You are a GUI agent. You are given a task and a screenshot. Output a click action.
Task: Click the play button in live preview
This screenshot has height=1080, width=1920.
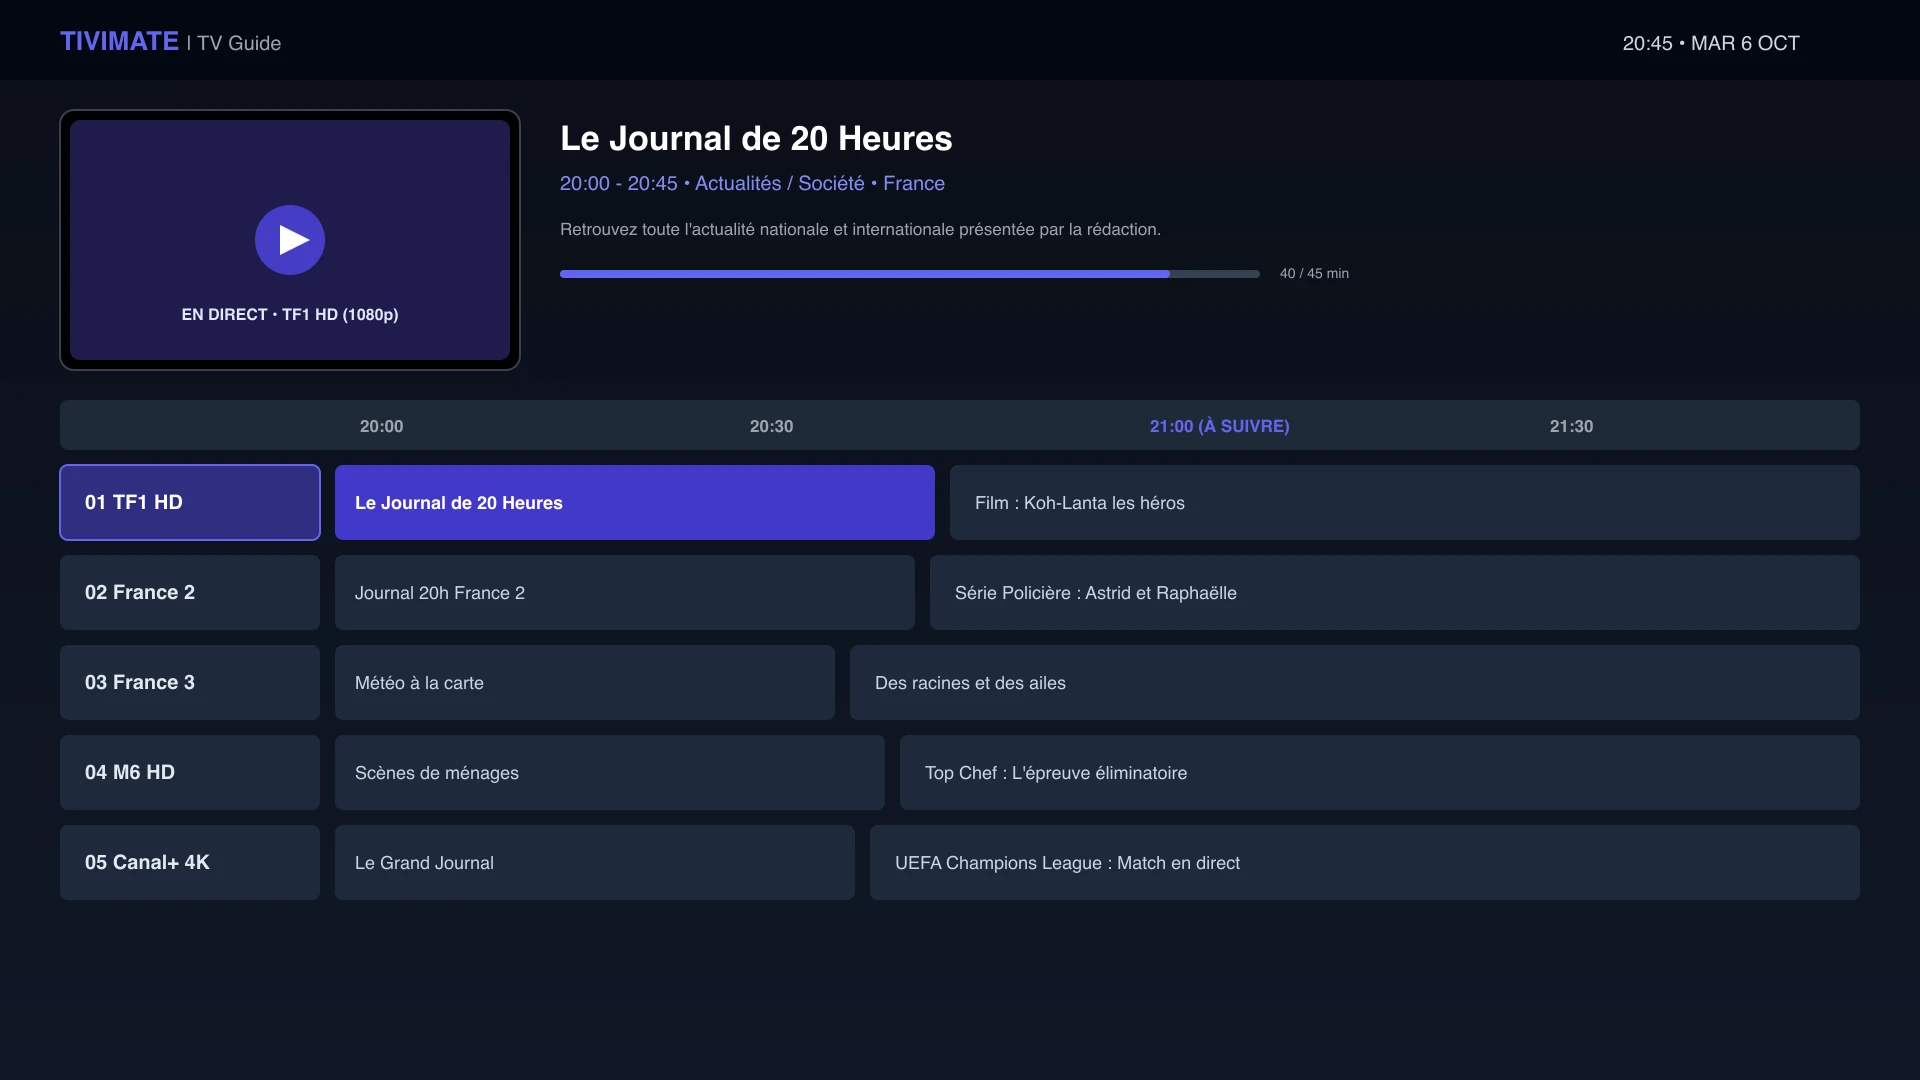click(x=290, y=240)
